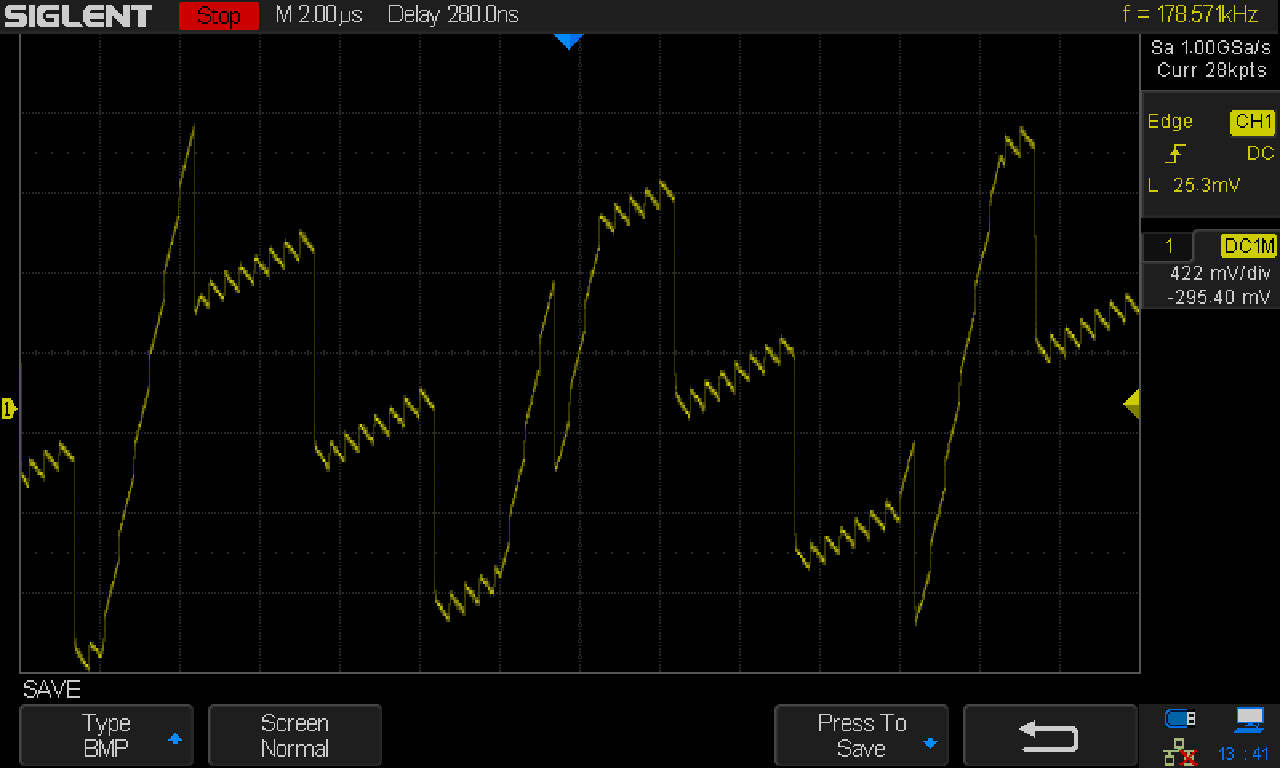
Task: Click the USB storage device icon
Action: (x=1179, y=718)
